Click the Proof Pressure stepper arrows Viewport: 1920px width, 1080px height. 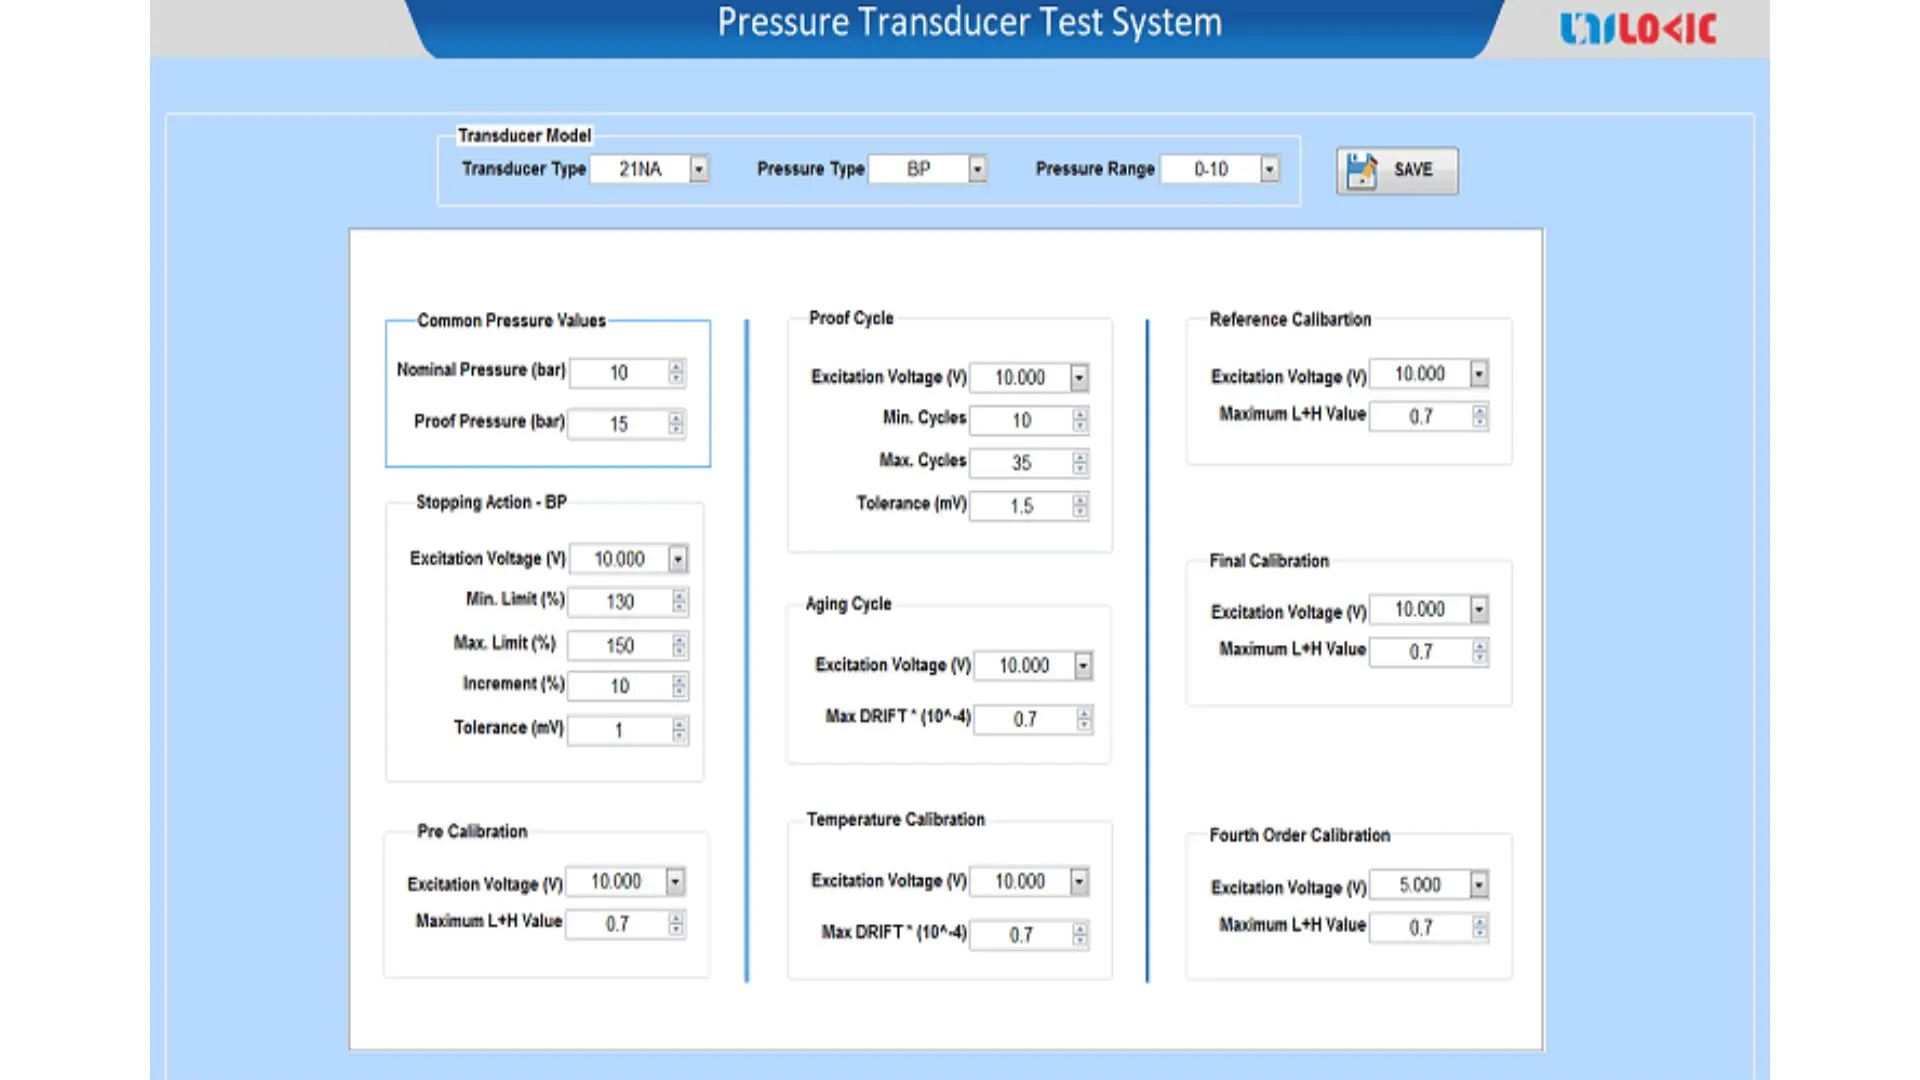(677, 423)
